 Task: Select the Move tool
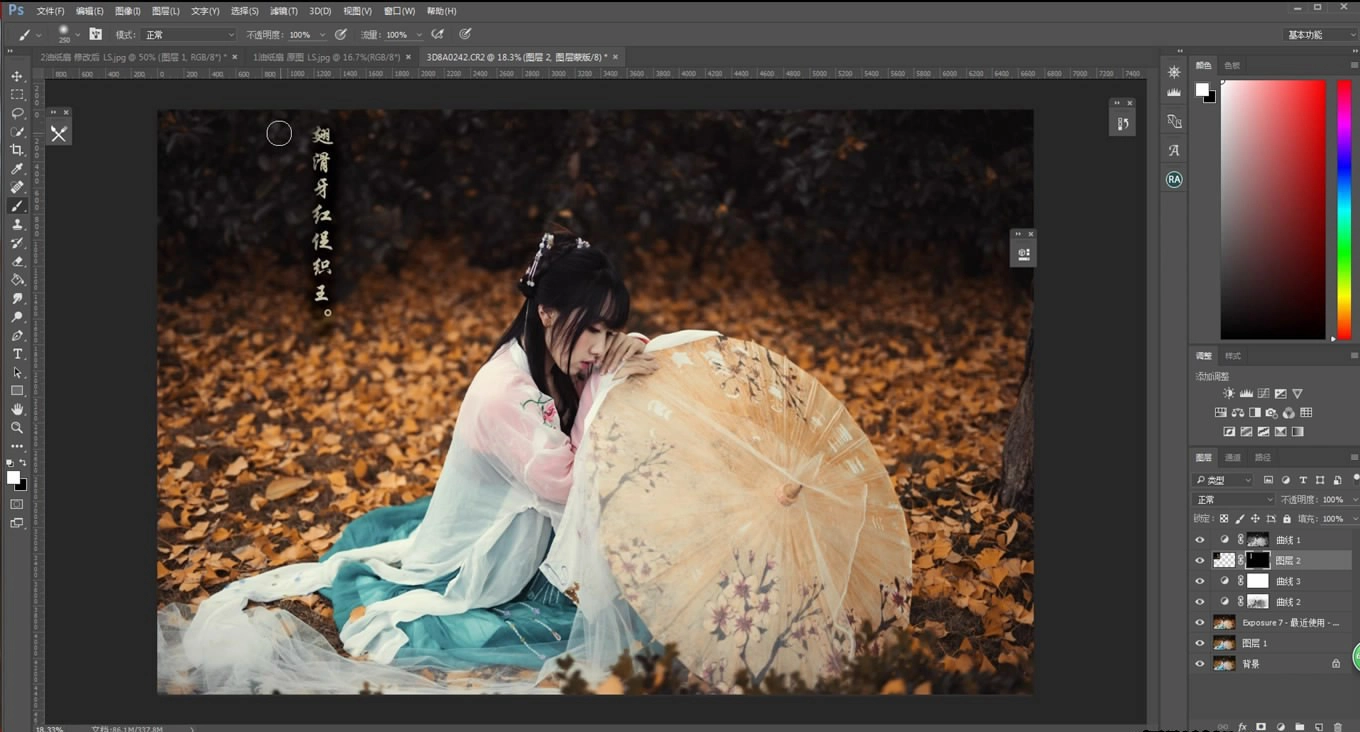coord(17,76)
